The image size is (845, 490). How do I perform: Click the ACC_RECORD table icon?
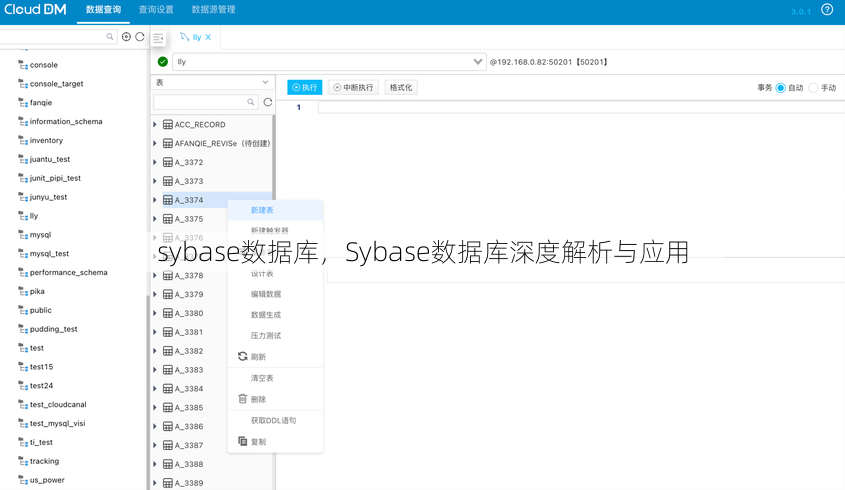pos(168,125)
